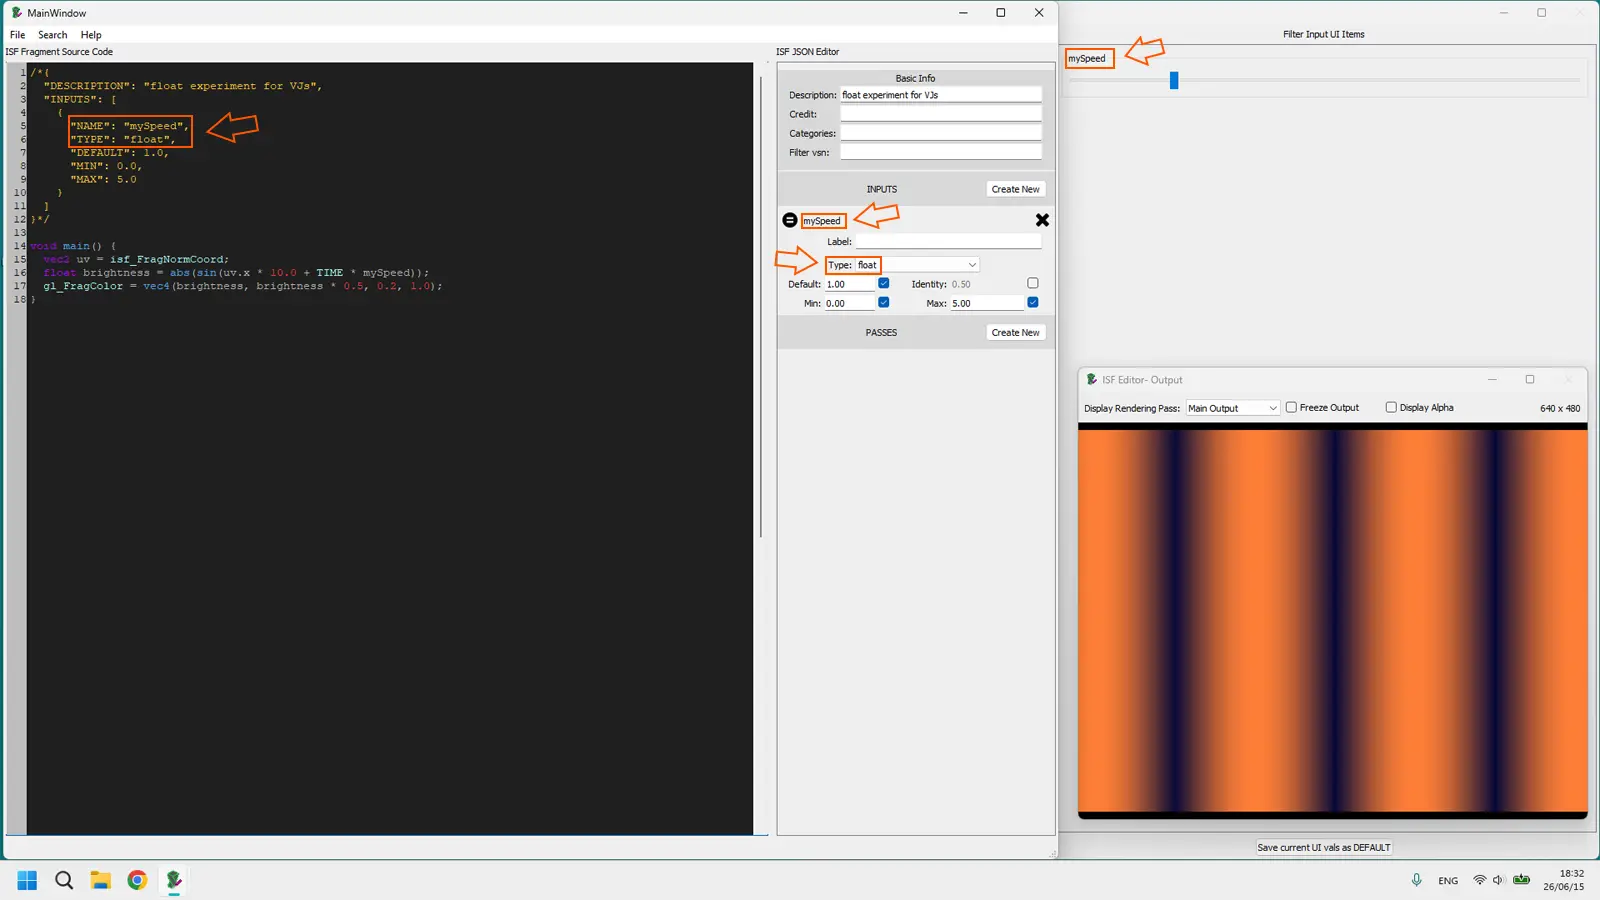Click the gl_FragColor line in code editor
Screen dimensions: 1600x900
pyautogui.click(x=242, y=286)
